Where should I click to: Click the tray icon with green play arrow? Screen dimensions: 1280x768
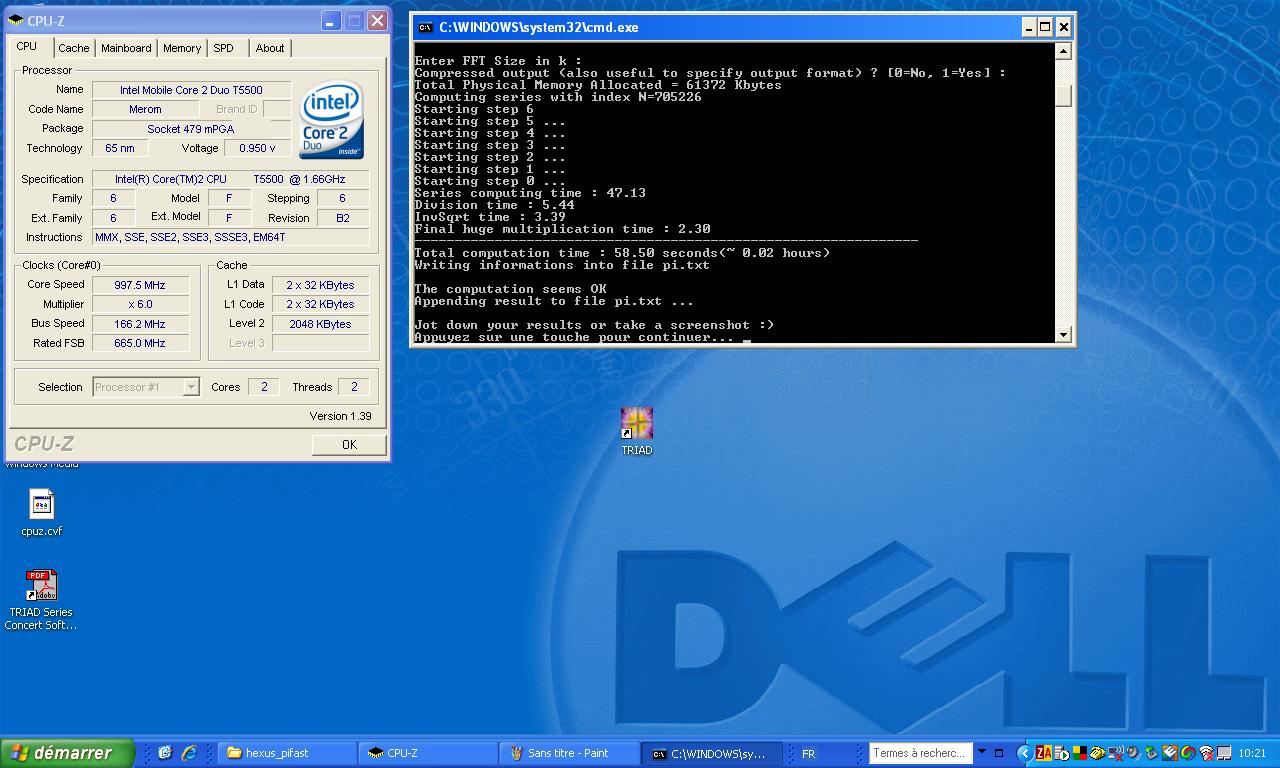tap(1062, 753)
